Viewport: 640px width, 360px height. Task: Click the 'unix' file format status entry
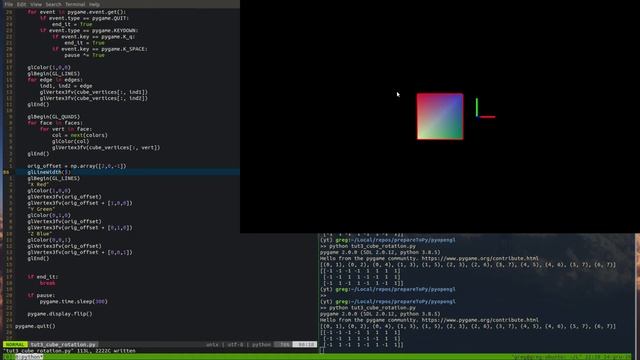coord(212,344)
